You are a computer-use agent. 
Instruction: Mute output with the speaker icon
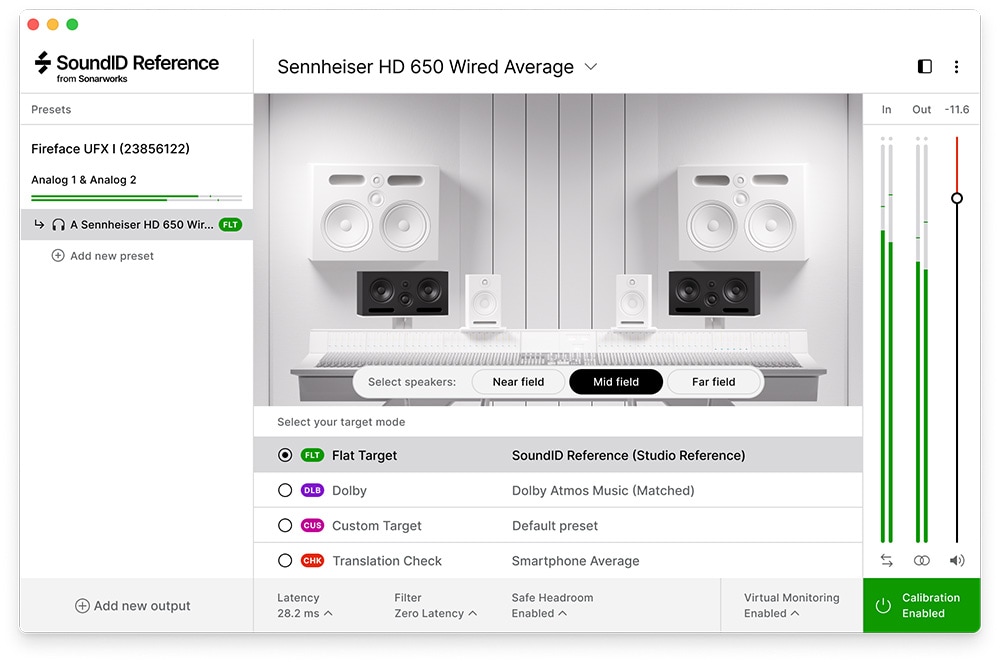[x=957, y=561]
